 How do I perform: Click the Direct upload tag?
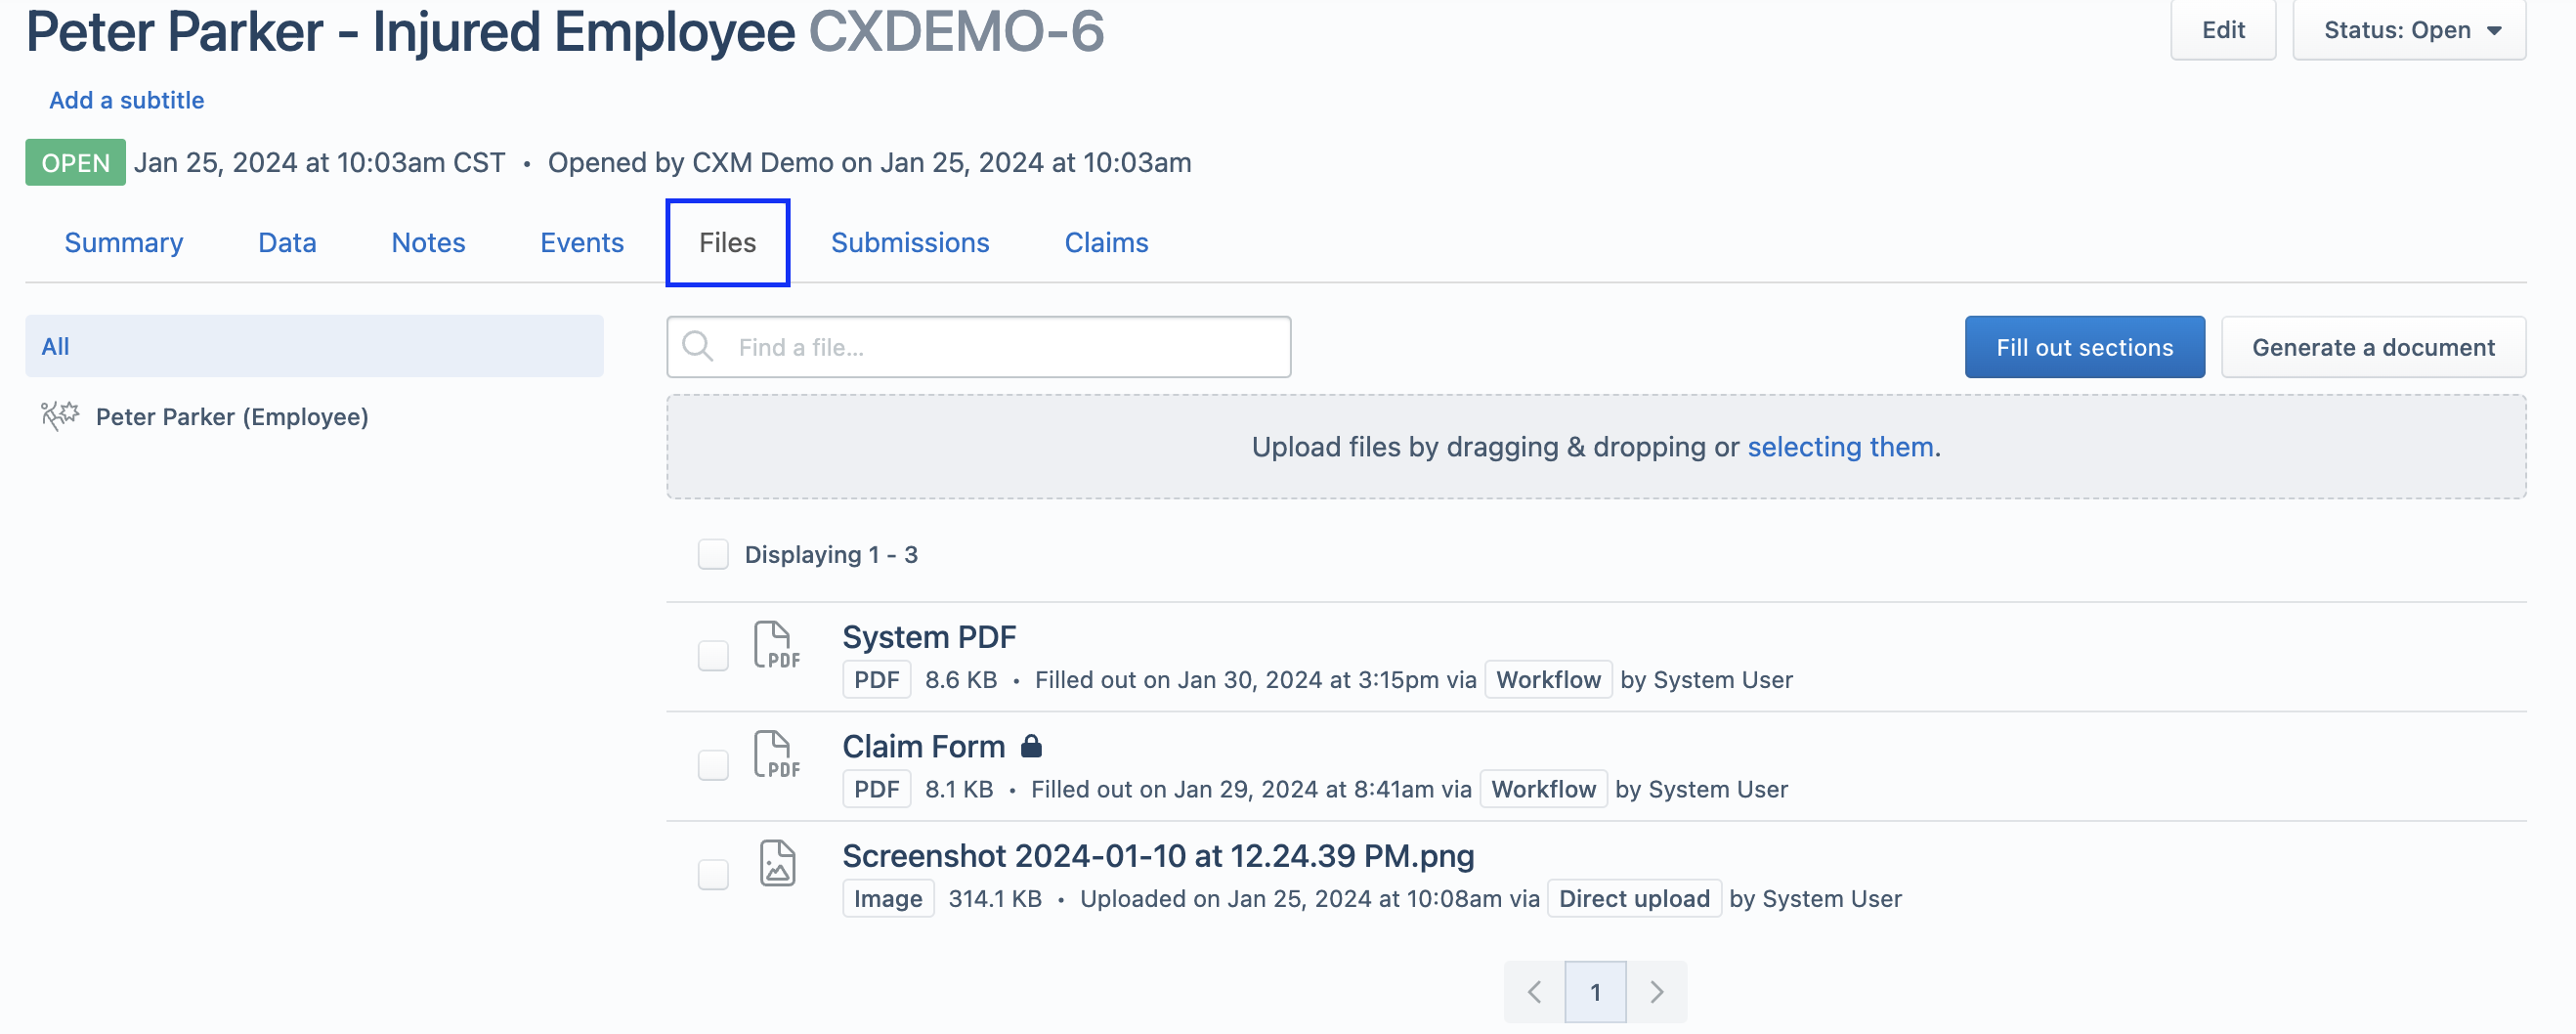pyautogui.click(x=1634, y=899)
